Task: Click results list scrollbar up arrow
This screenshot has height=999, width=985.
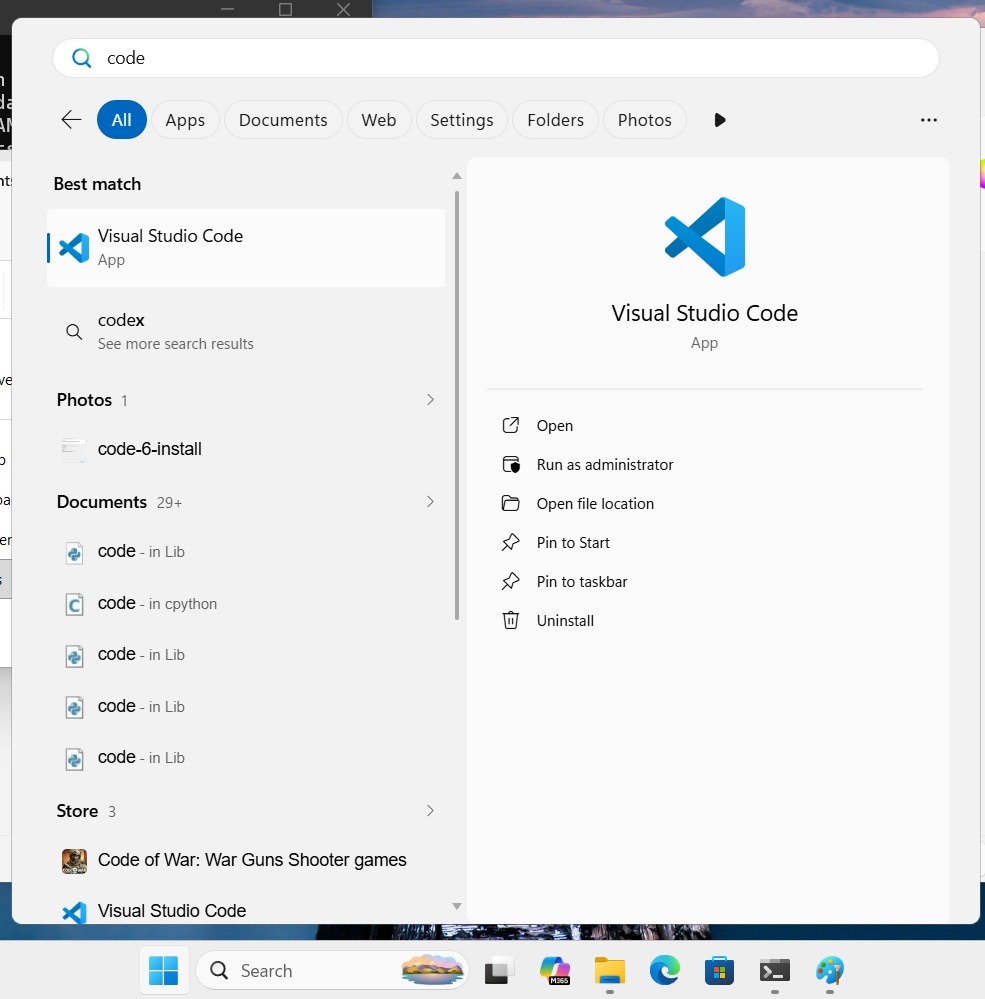Action: pos(457,176)
